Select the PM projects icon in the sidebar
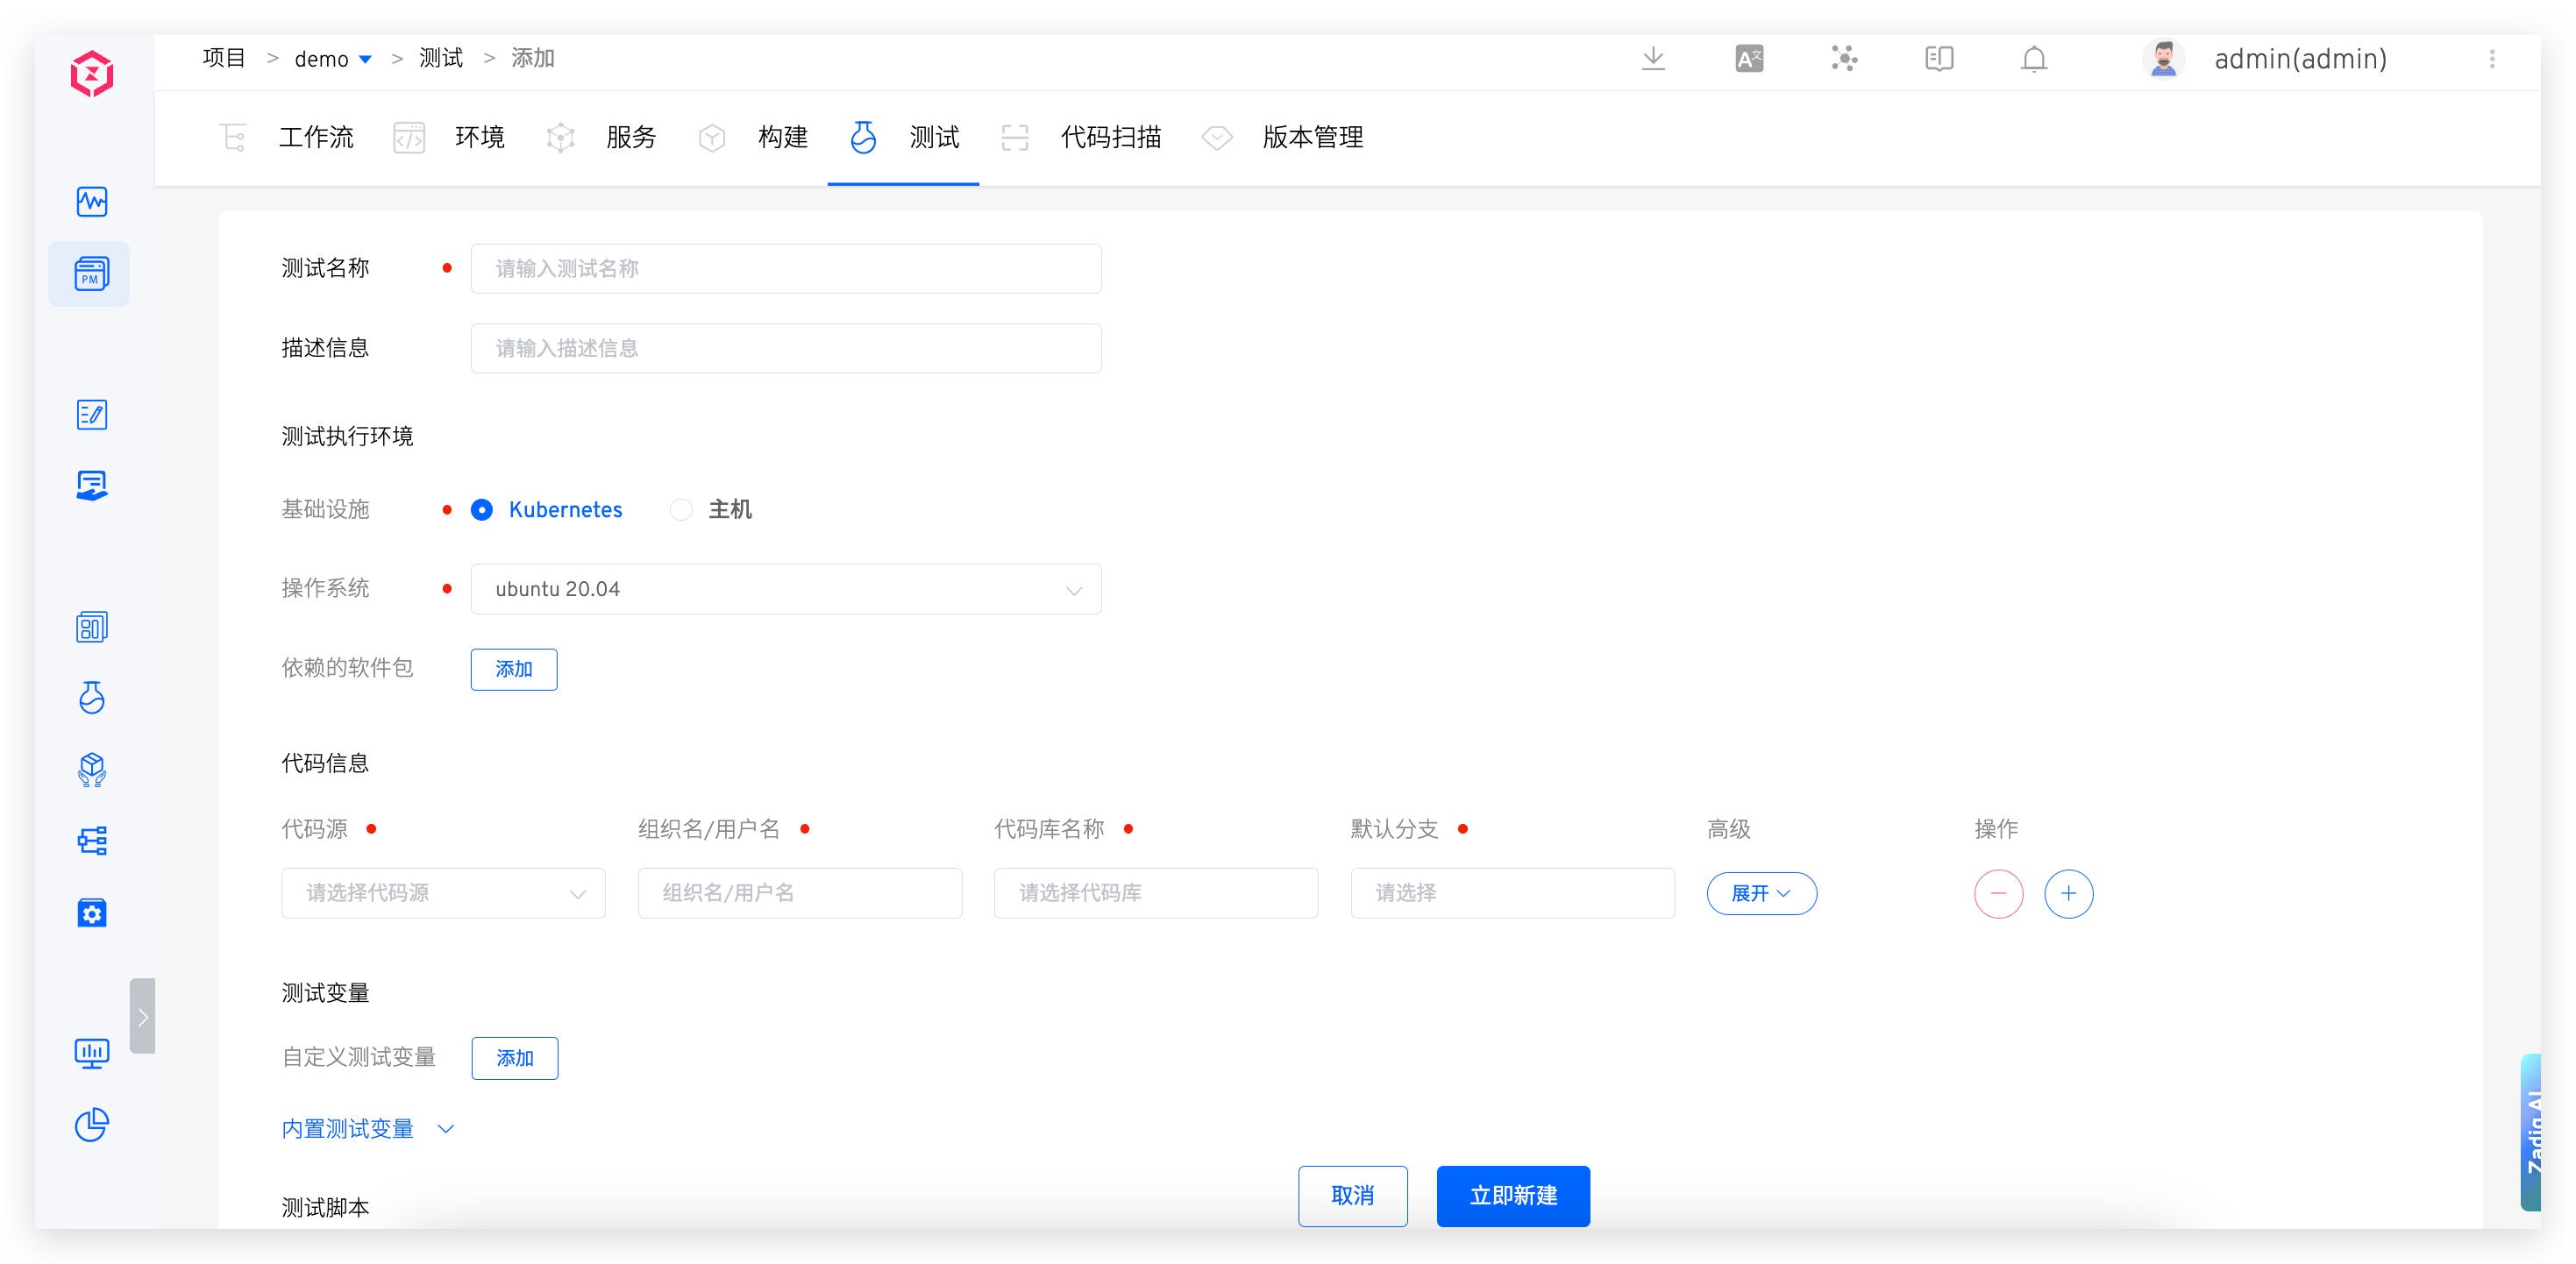 (x=89, y=273)
